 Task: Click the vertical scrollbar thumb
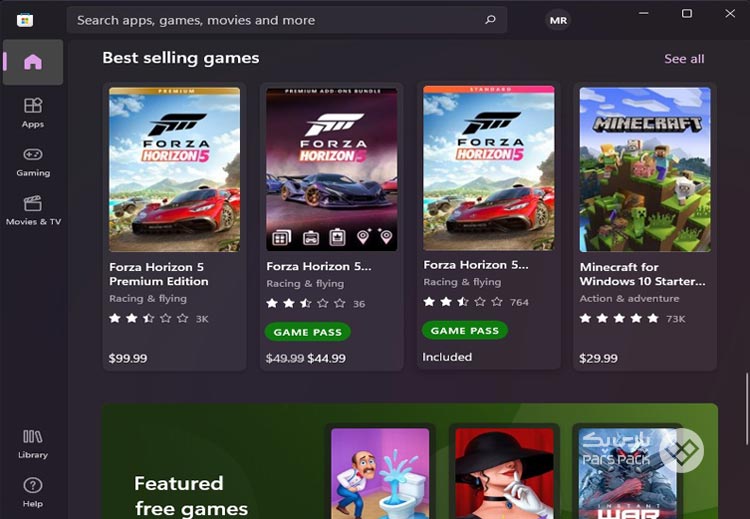748,408
